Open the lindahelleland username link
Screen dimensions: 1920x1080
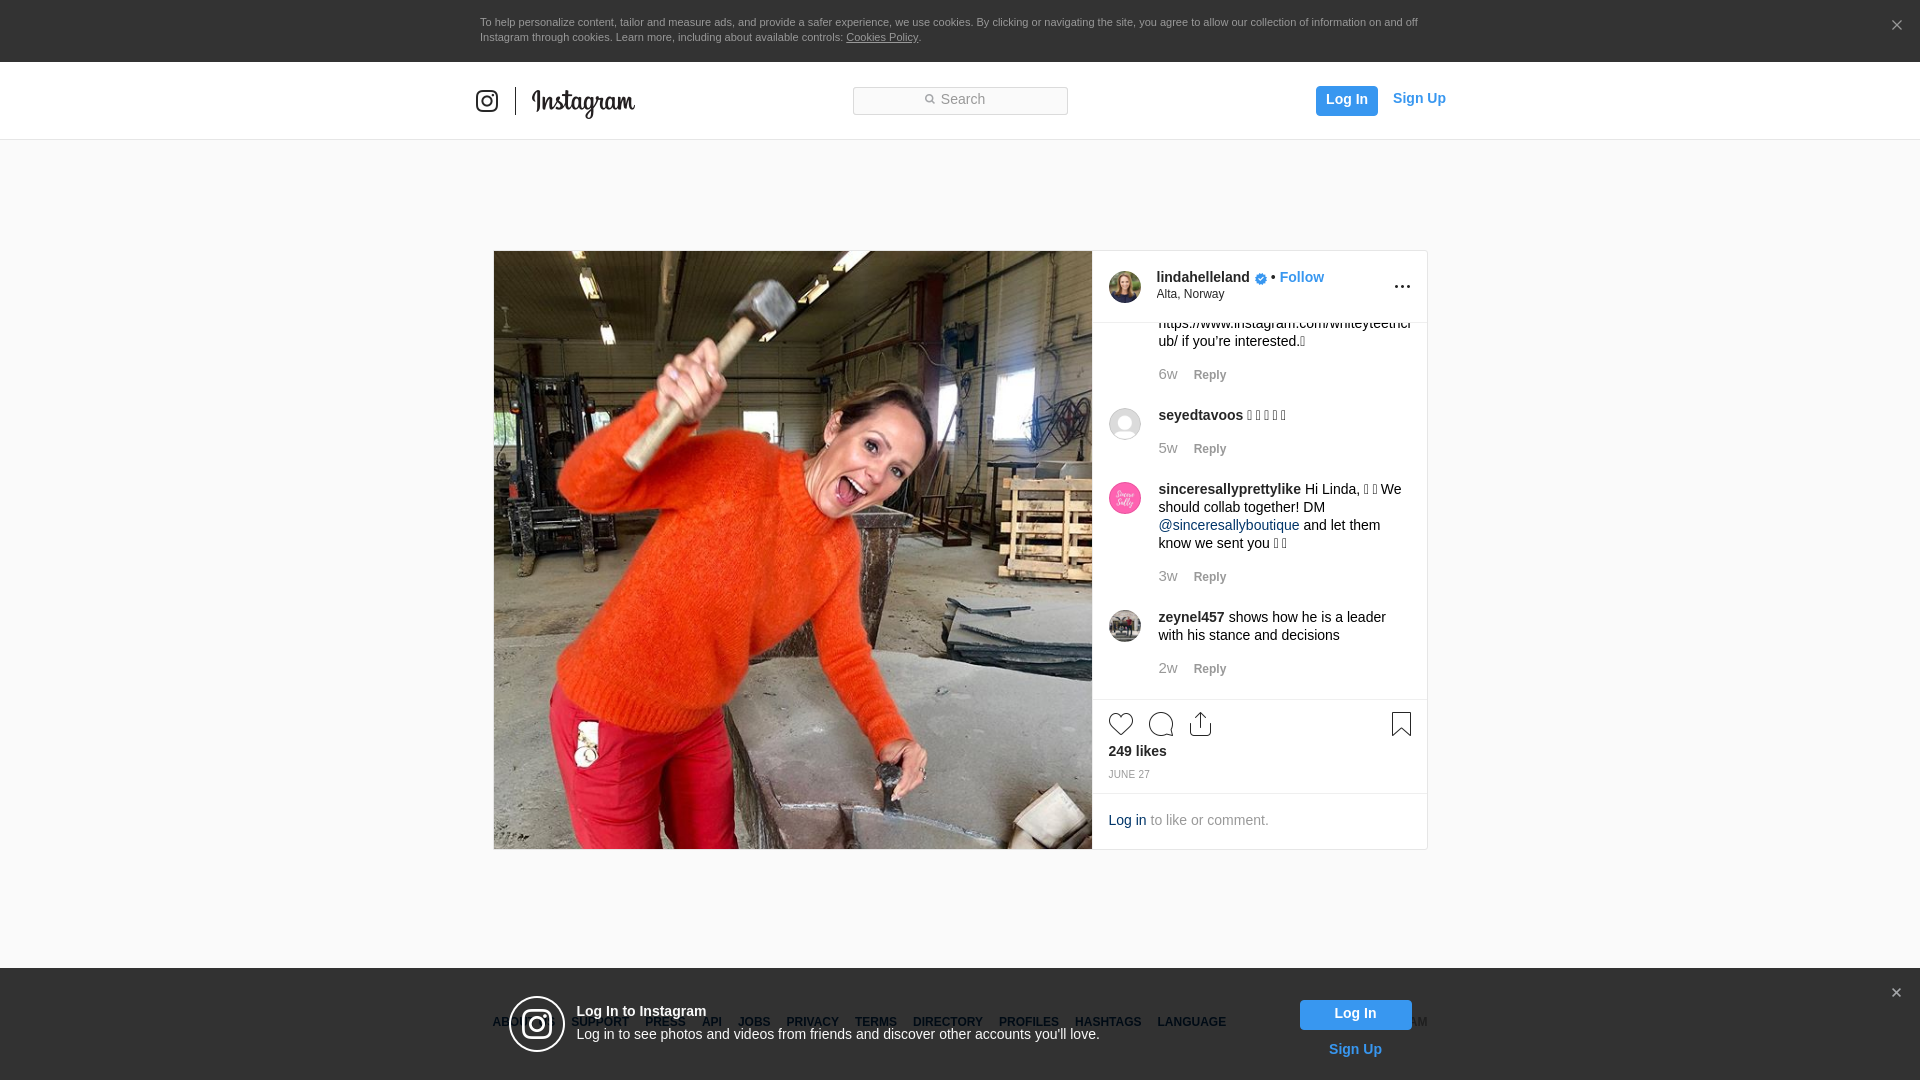click(1203, 277)
